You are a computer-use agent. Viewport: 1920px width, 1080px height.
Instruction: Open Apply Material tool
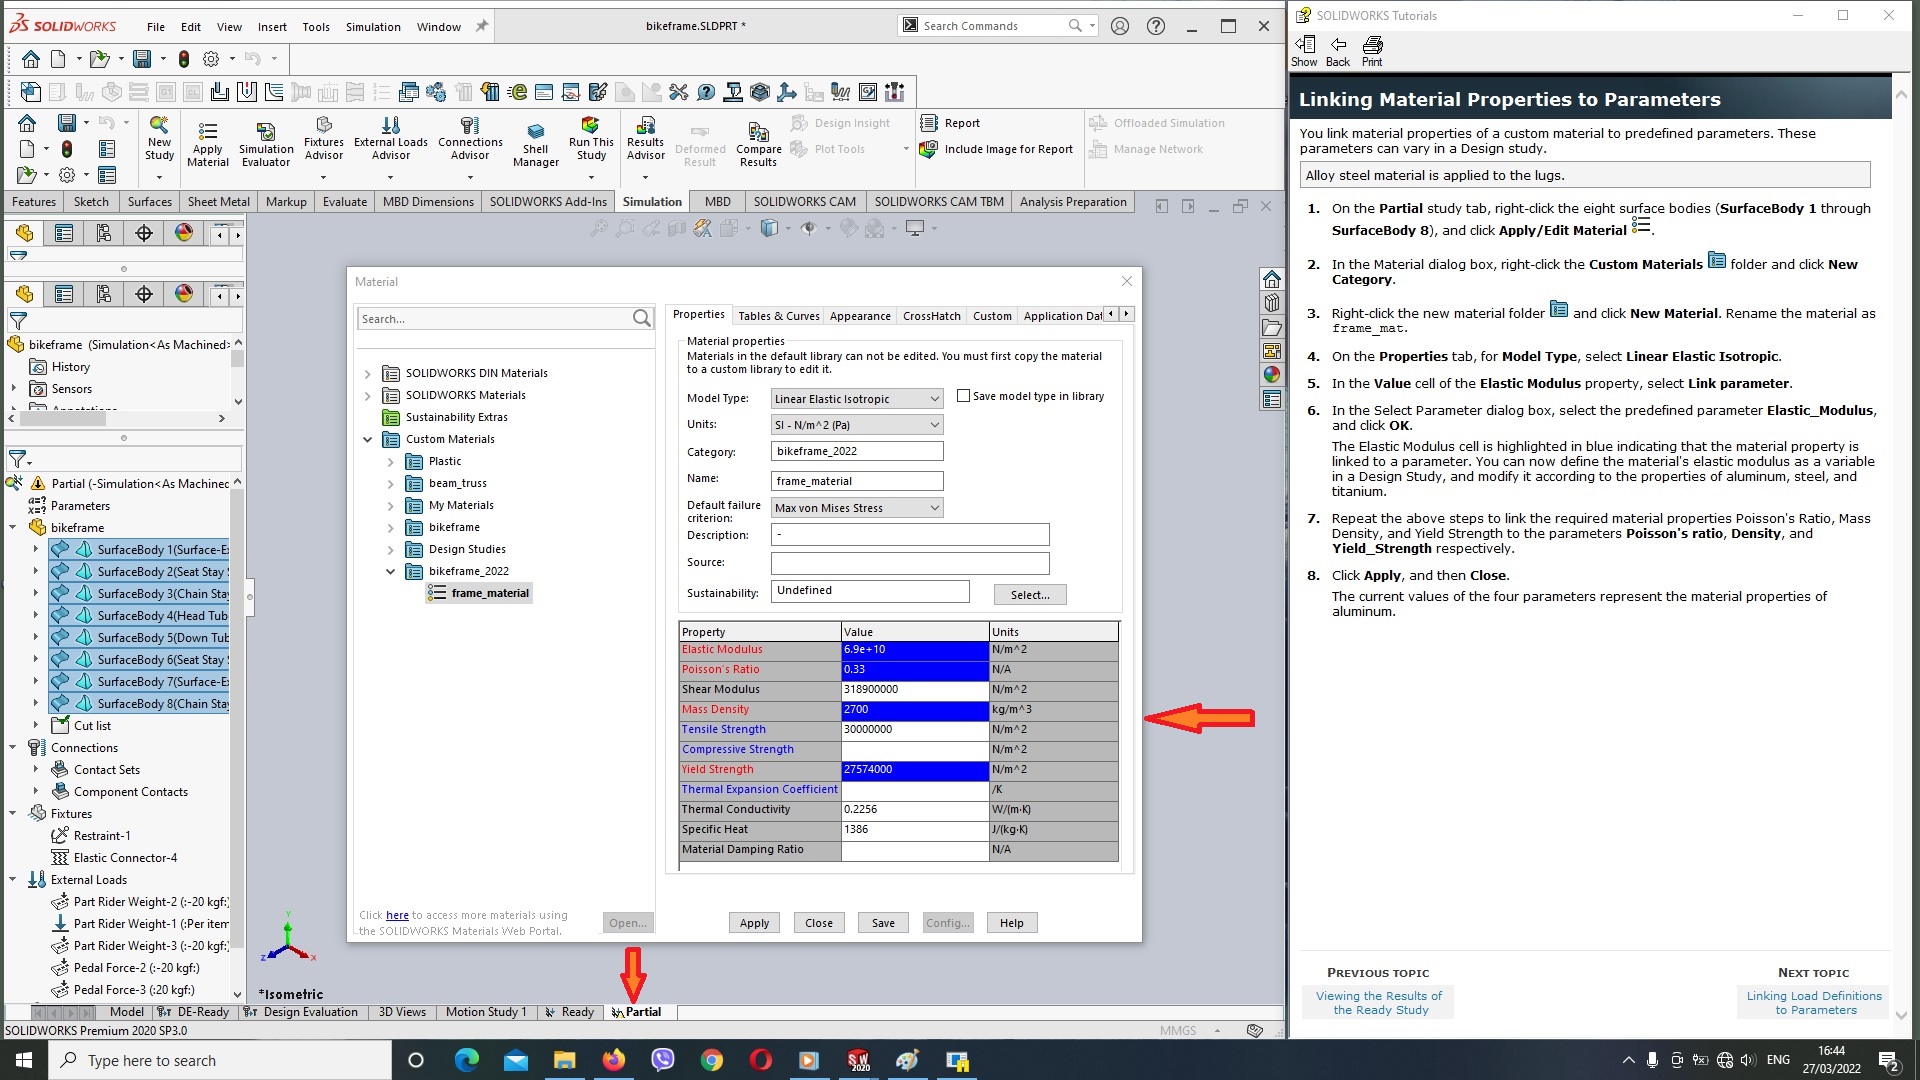207,144
